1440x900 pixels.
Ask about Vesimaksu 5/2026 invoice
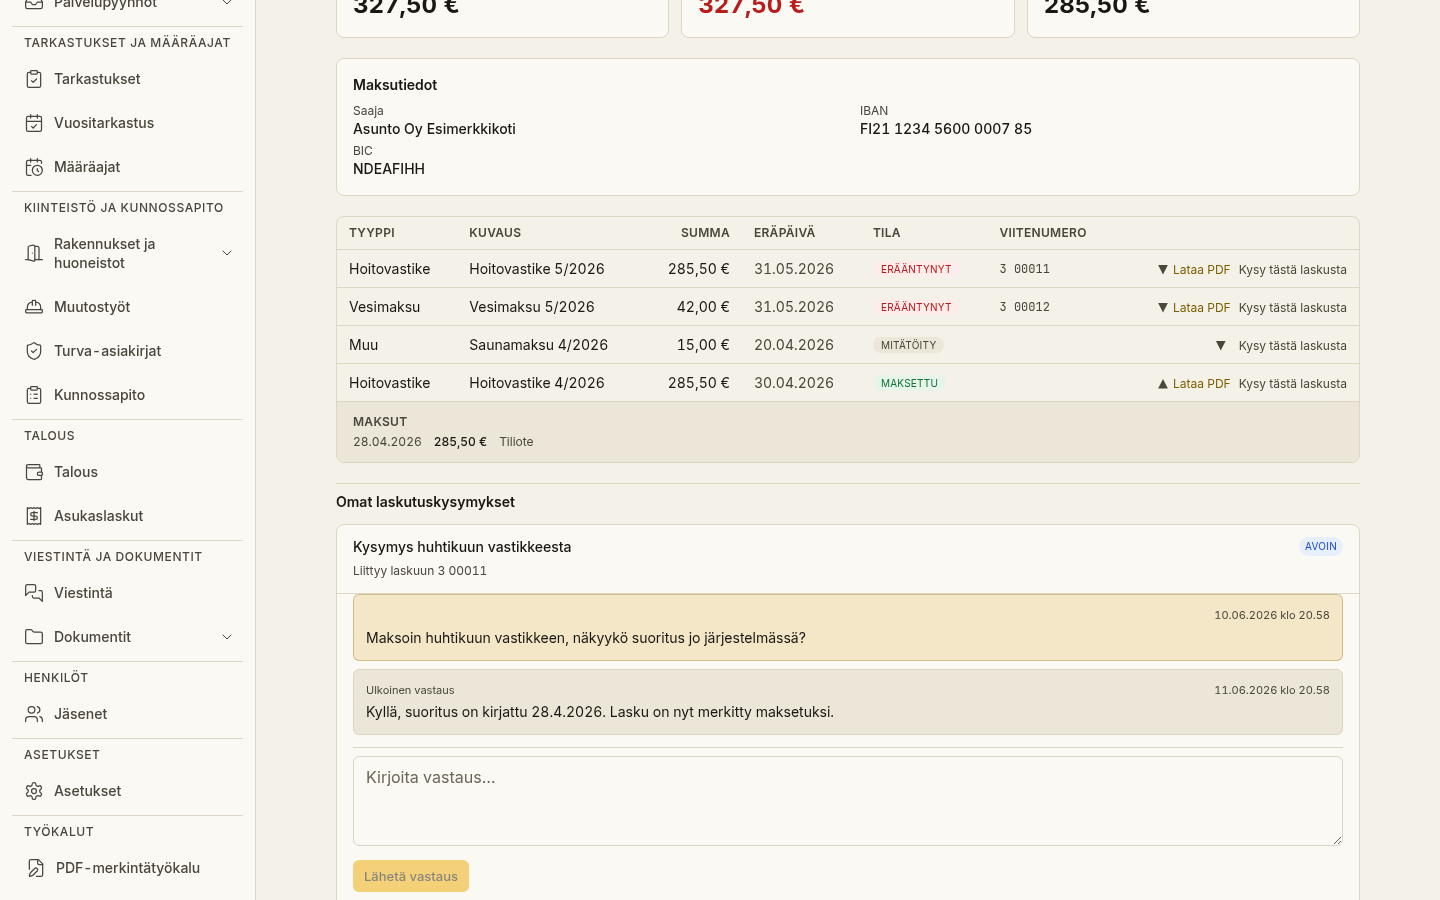(x=1292, y=308)
